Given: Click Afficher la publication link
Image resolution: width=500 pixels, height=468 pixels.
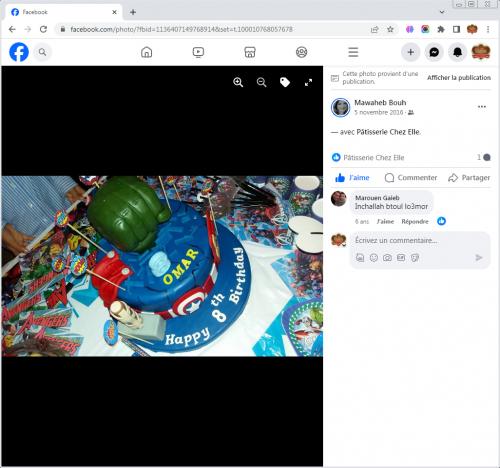Looking at the screenshot, I should click(459, 78).
